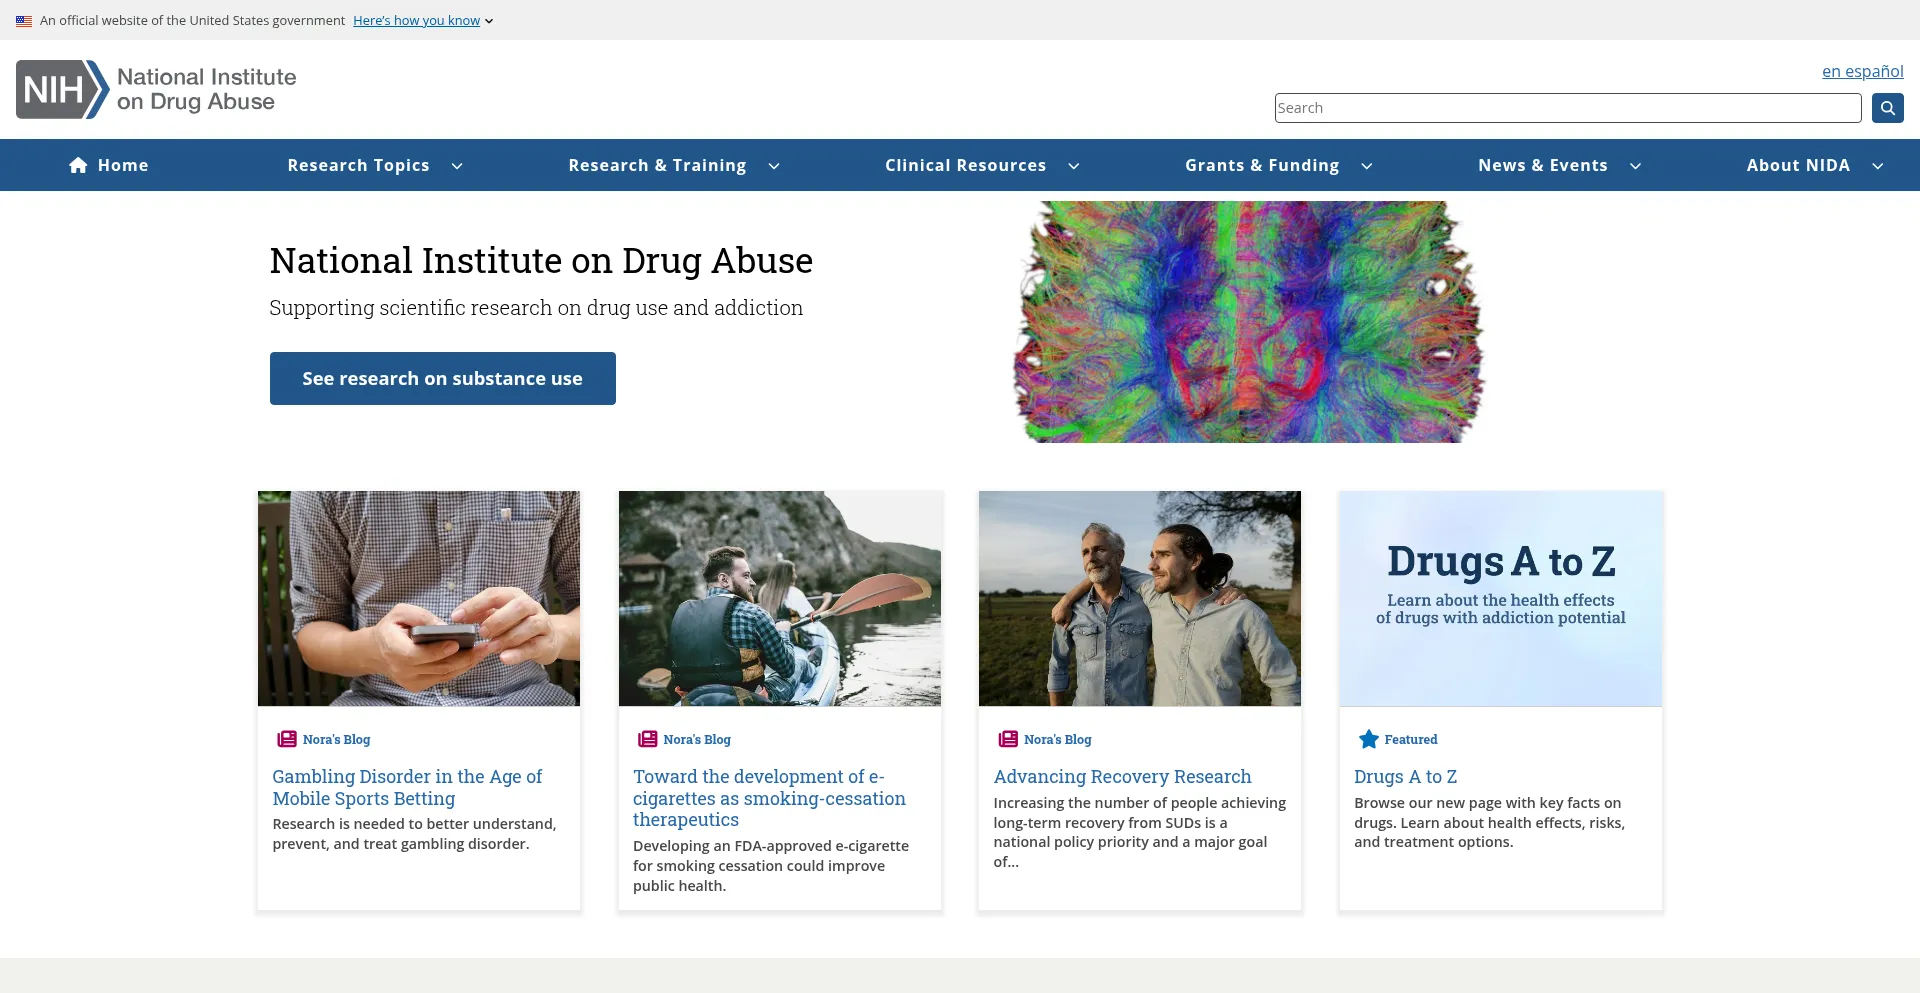The image size is (1920, 993).
Task: Click the Home house icon in navigation
Action: click(x=78, y=166)
